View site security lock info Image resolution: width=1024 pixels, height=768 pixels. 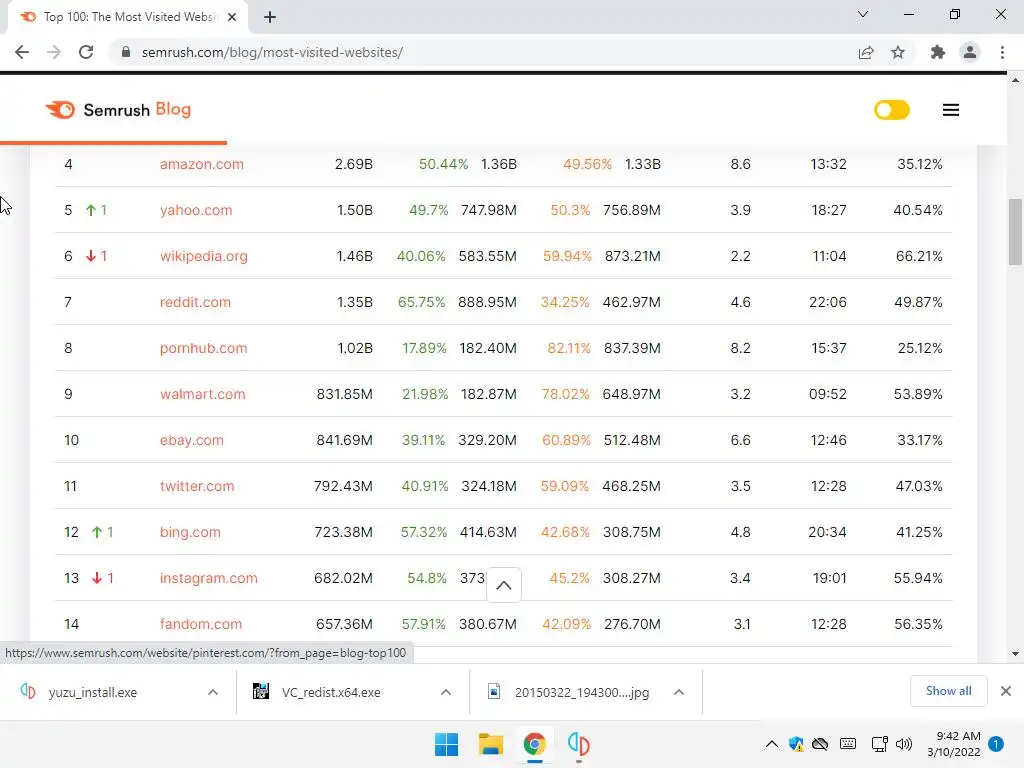coord(126,52)
